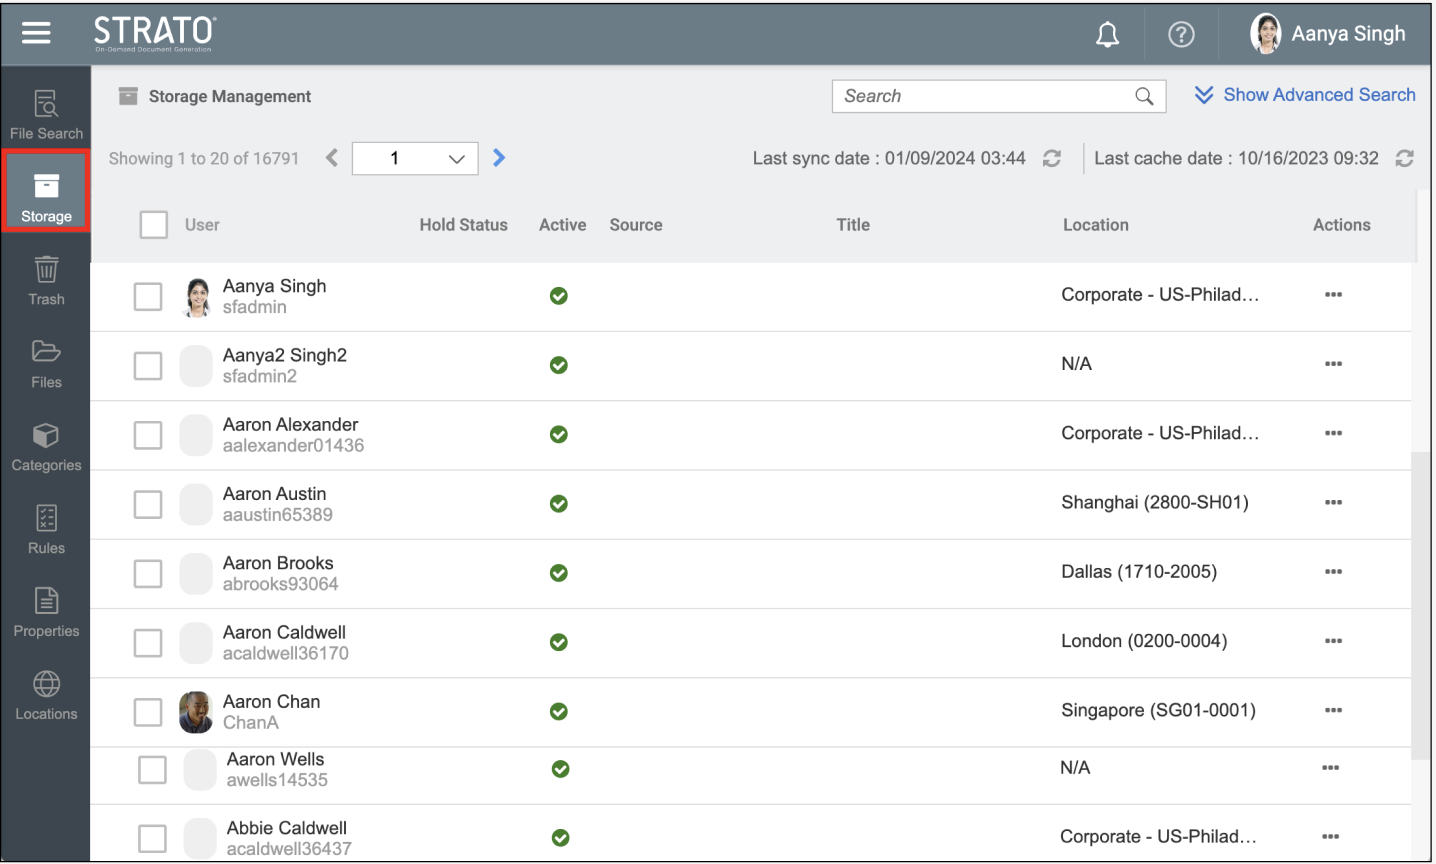The height and width of the screenshot is (864, 1436).
Task: Open actions menu for Aaron Austin
Action: pos(1333,503)
